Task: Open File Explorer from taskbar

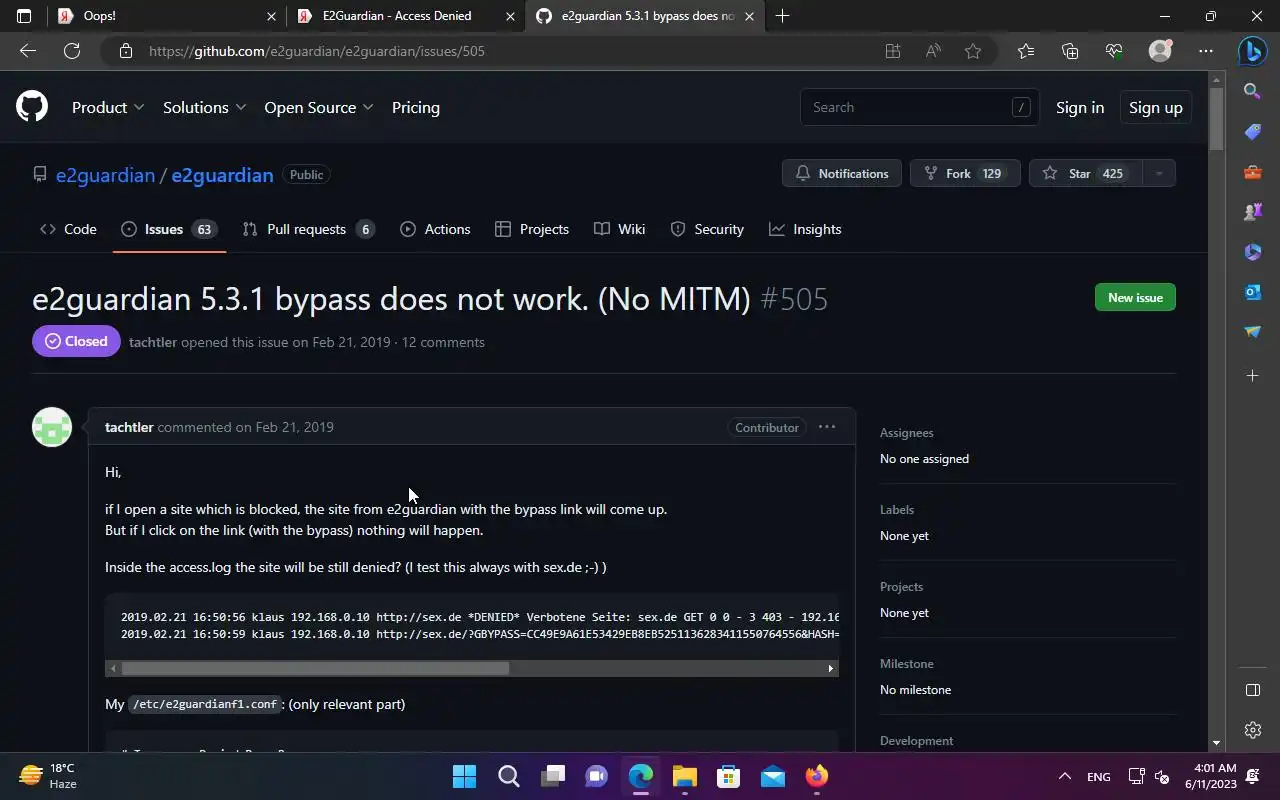Action: click(684, 776)
